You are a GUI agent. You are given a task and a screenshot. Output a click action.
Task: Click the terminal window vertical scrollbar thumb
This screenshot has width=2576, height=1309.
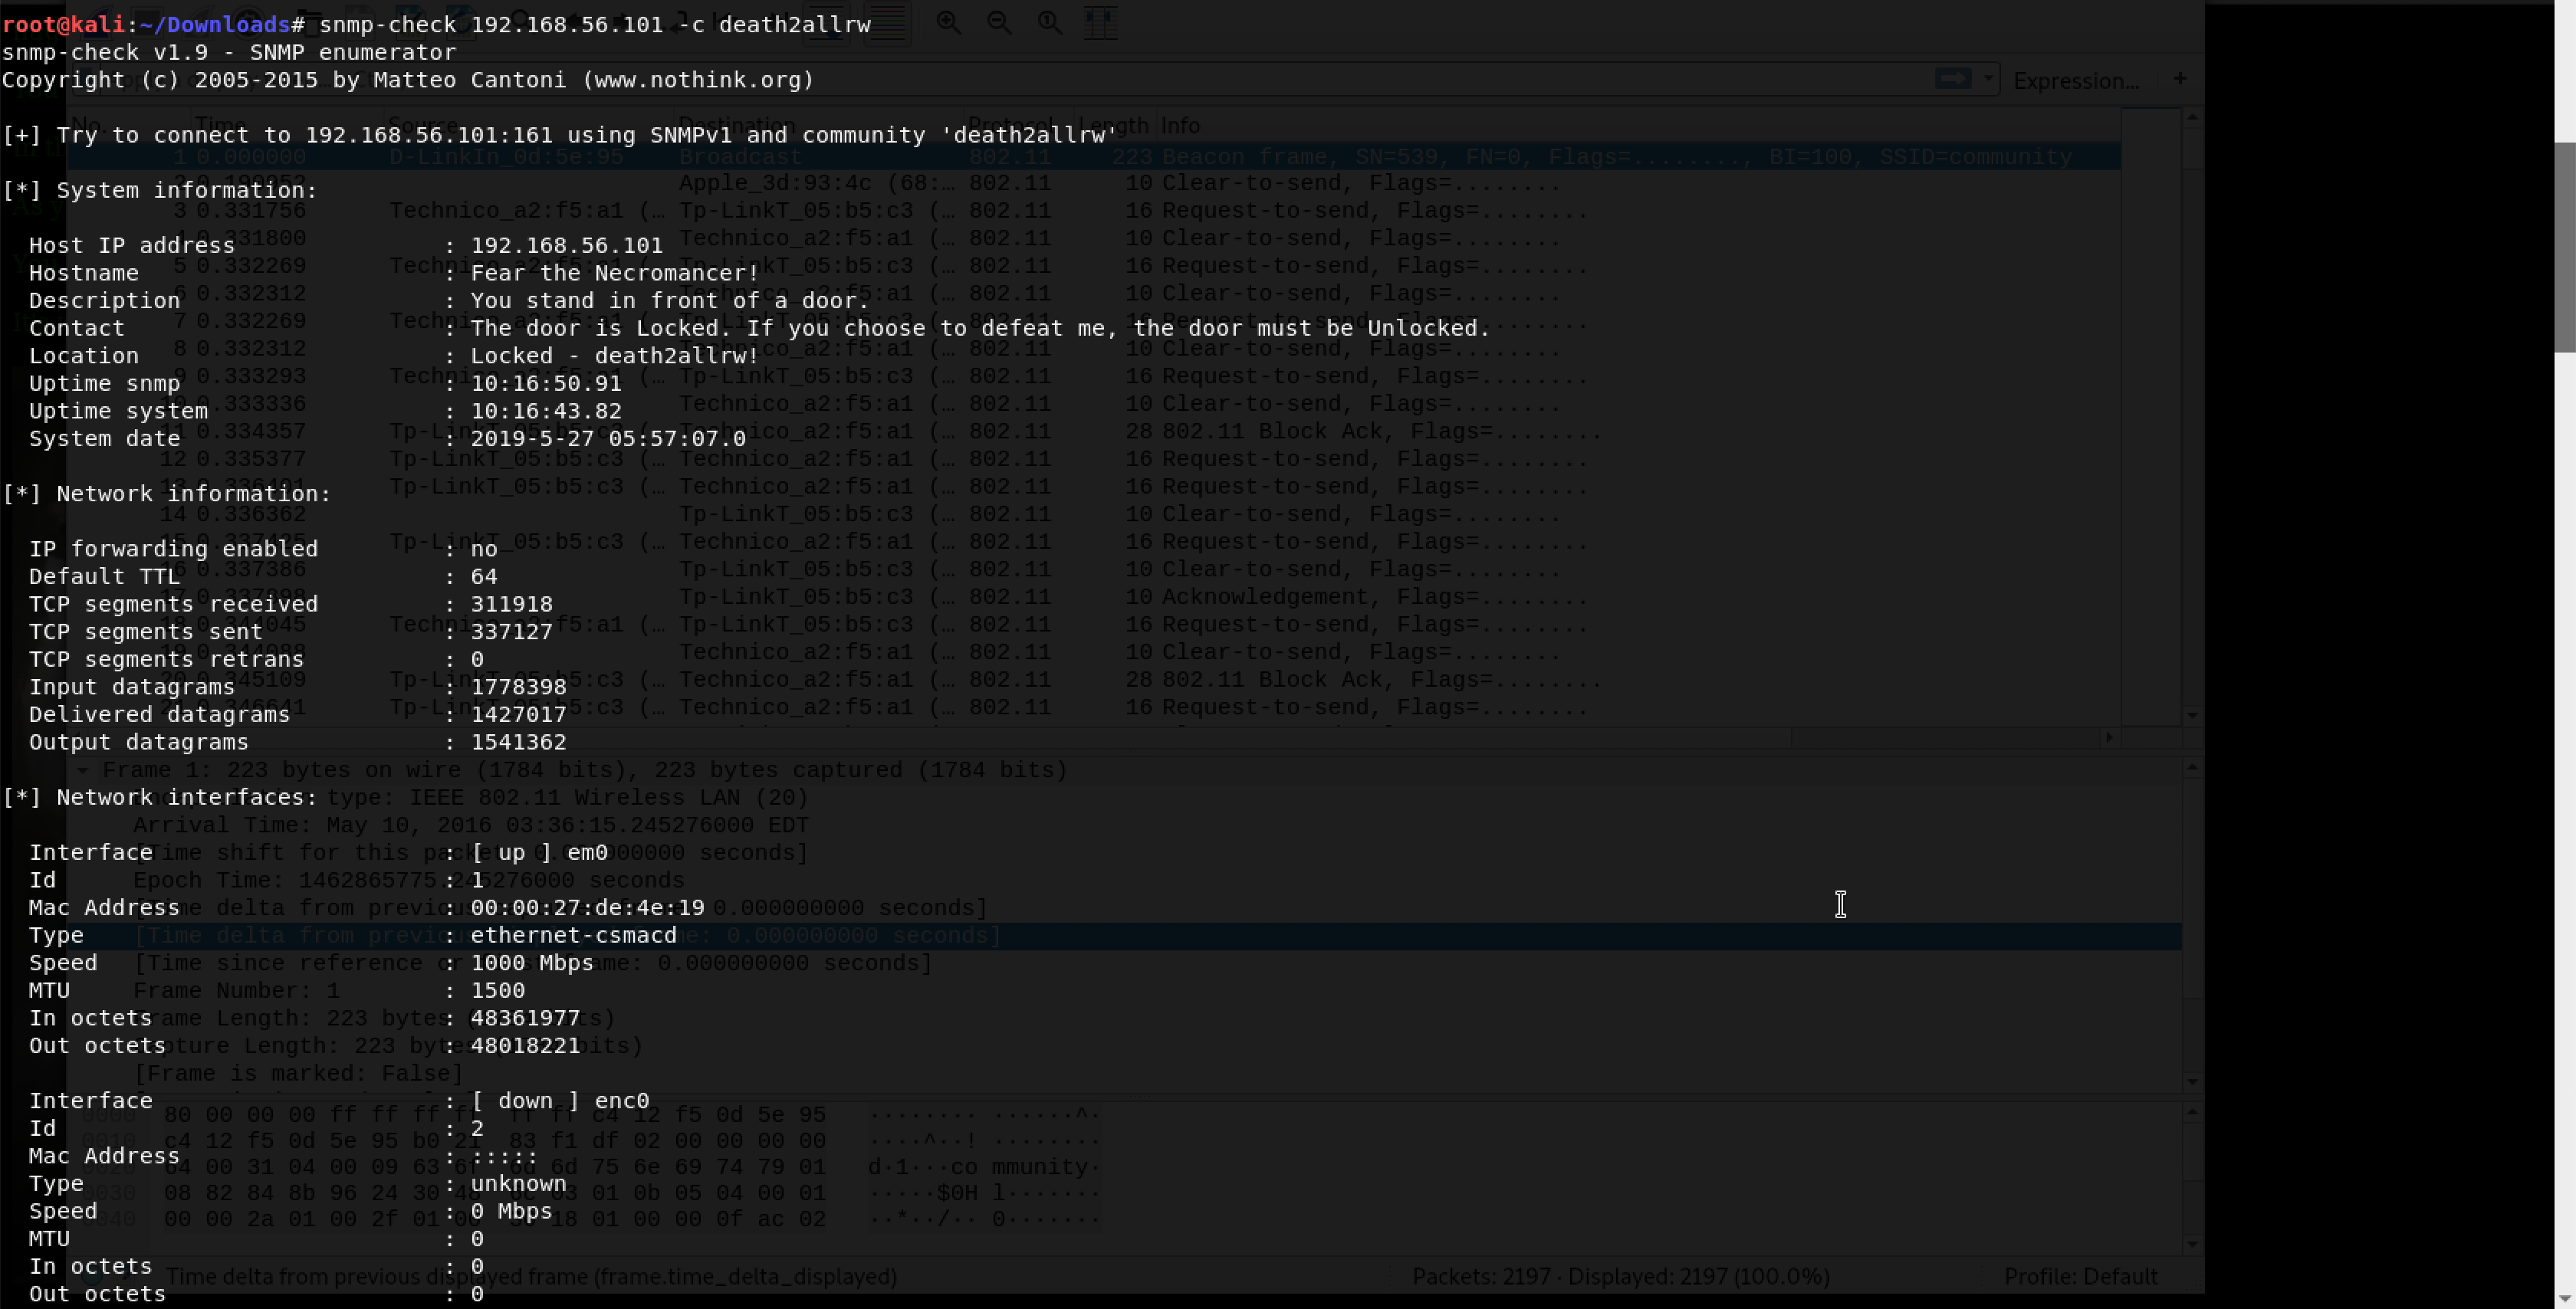[x=2565, y=247]
